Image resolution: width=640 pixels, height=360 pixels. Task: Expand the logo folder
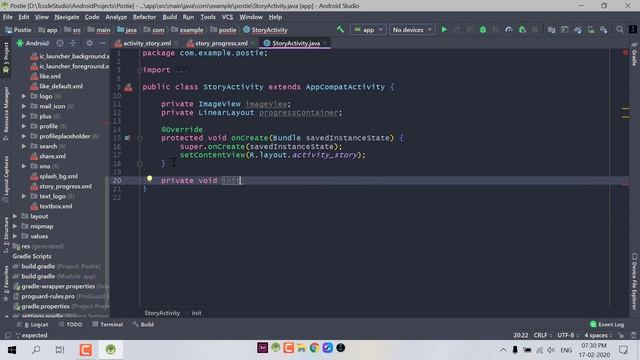(x=24, y=96)
